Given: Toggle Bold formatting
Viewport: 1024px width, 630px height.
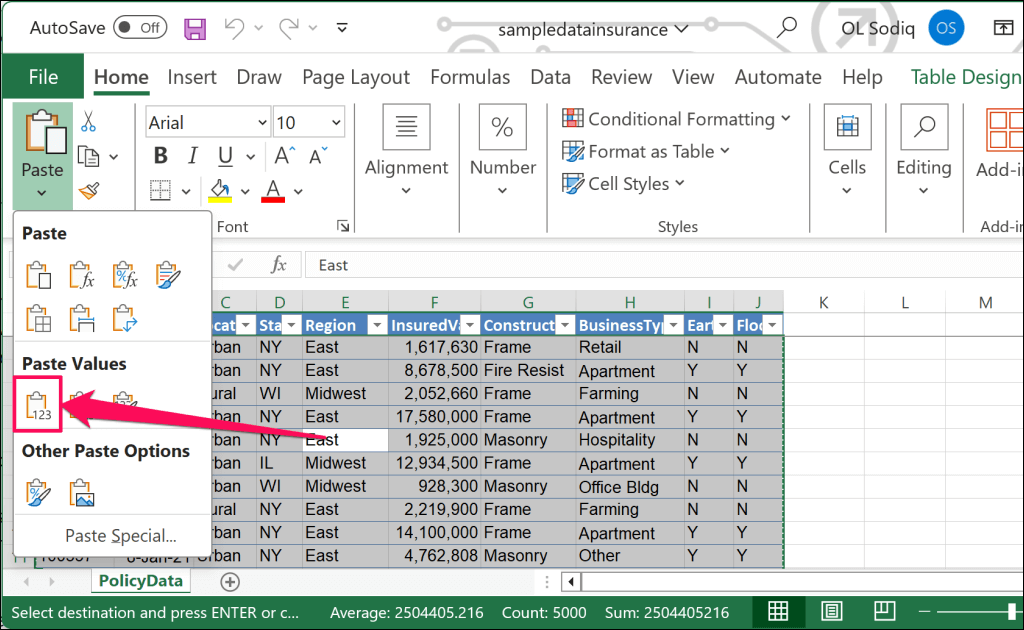Looking at the screenshot, I should (160, 156).
